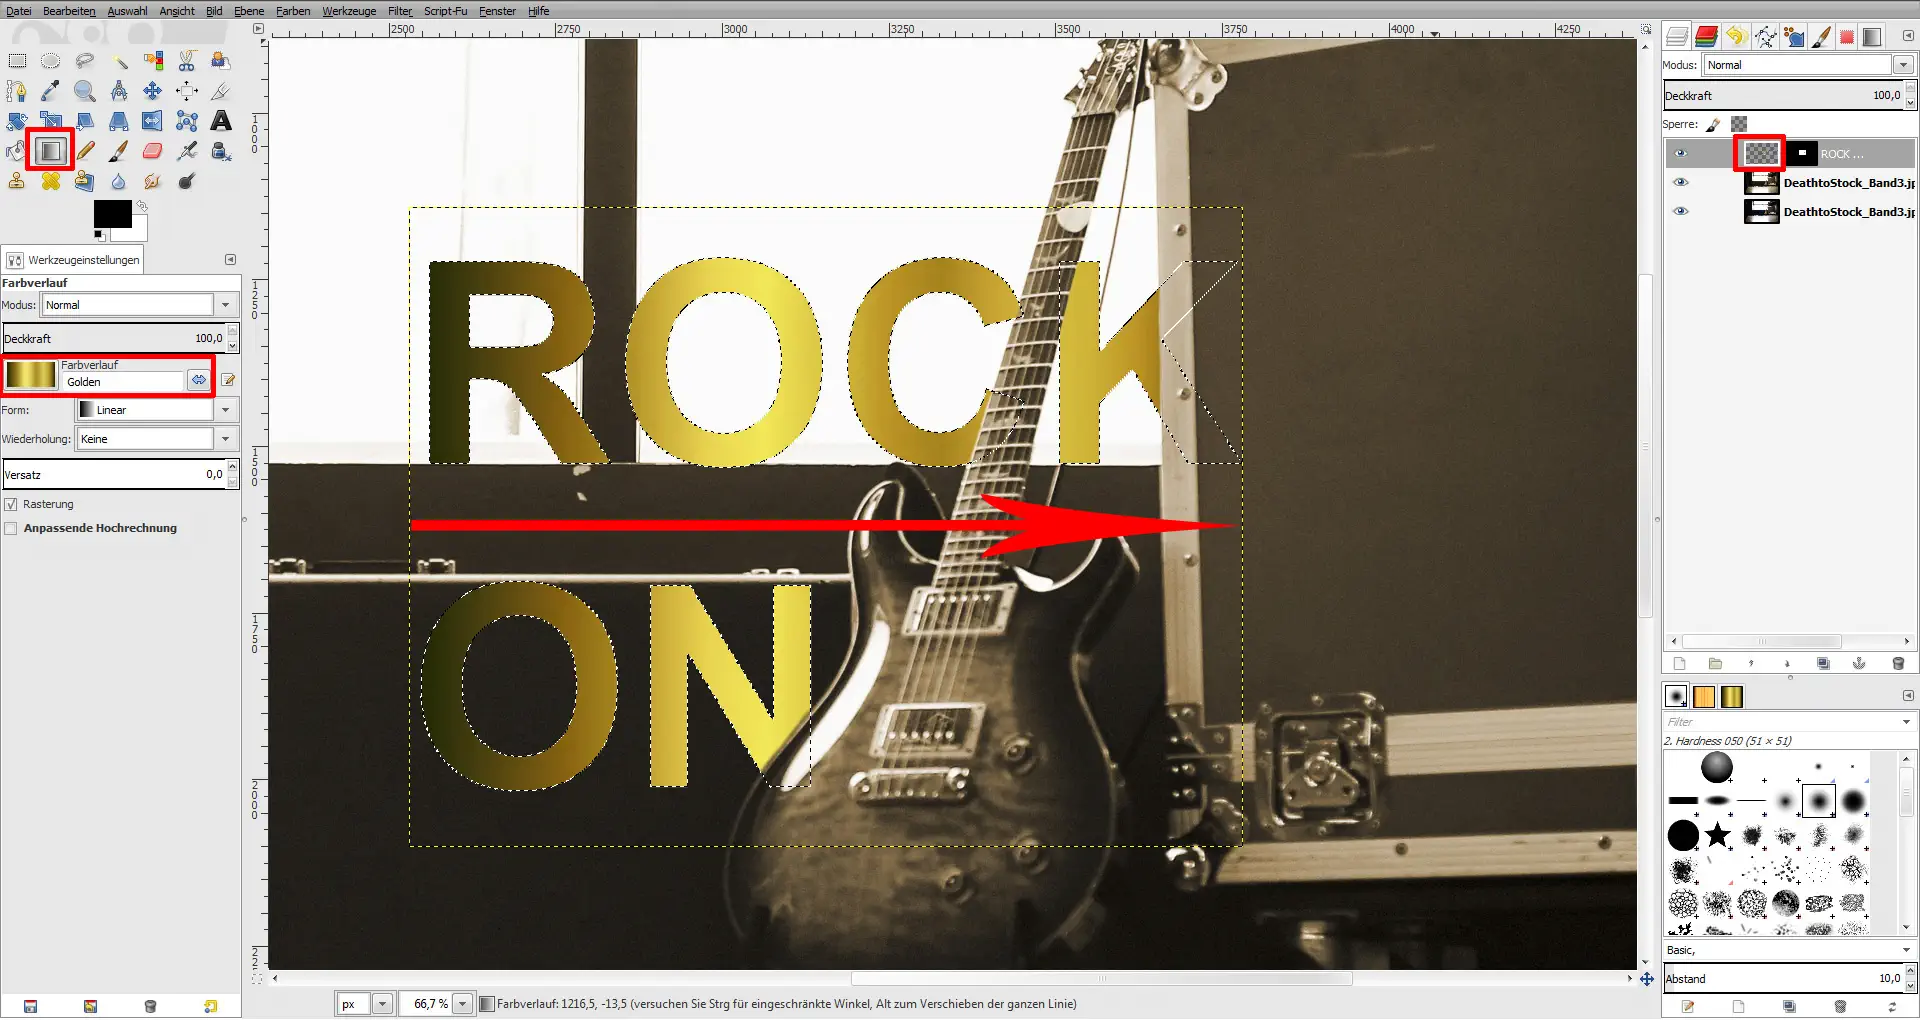
Task: Reverse the Golden gradient direction
Action: [199, 380]
